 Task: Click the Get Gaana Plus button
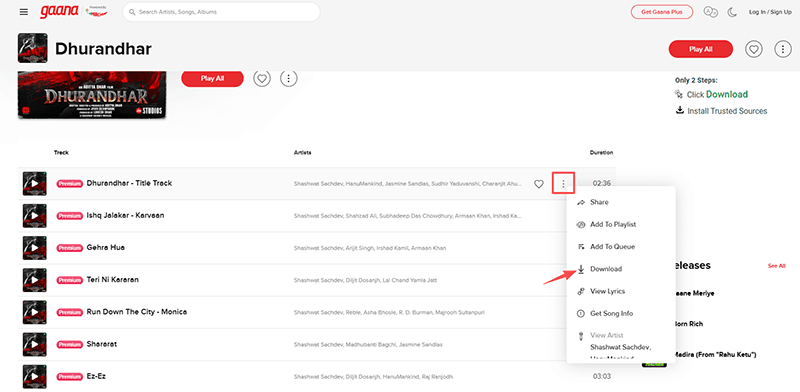point(662,12)
